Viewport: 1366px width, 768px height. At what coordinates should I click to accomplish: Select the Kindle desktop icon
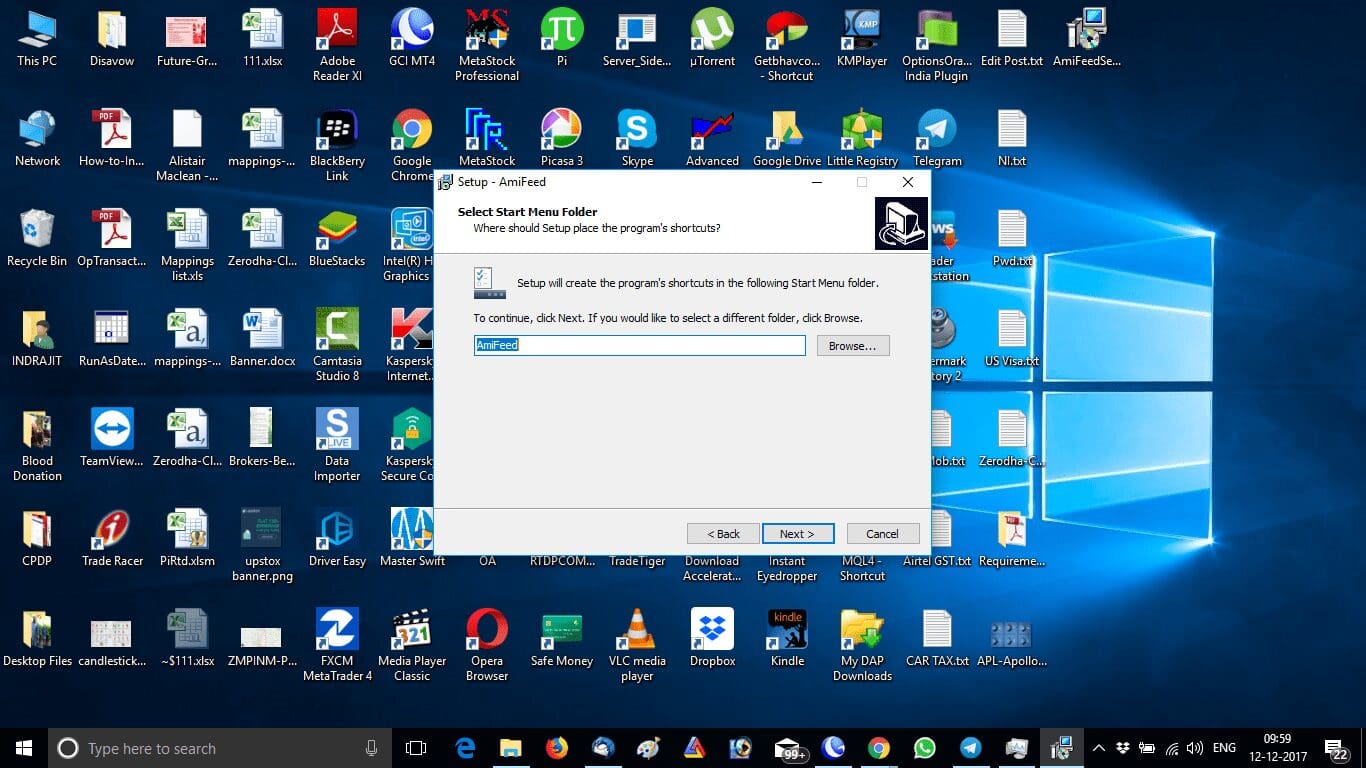[787, 637]
